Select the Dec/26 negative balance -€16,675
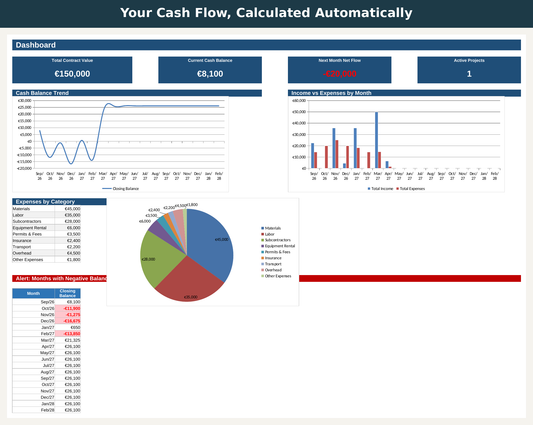The image size is (533, 425). coord(68,321)
